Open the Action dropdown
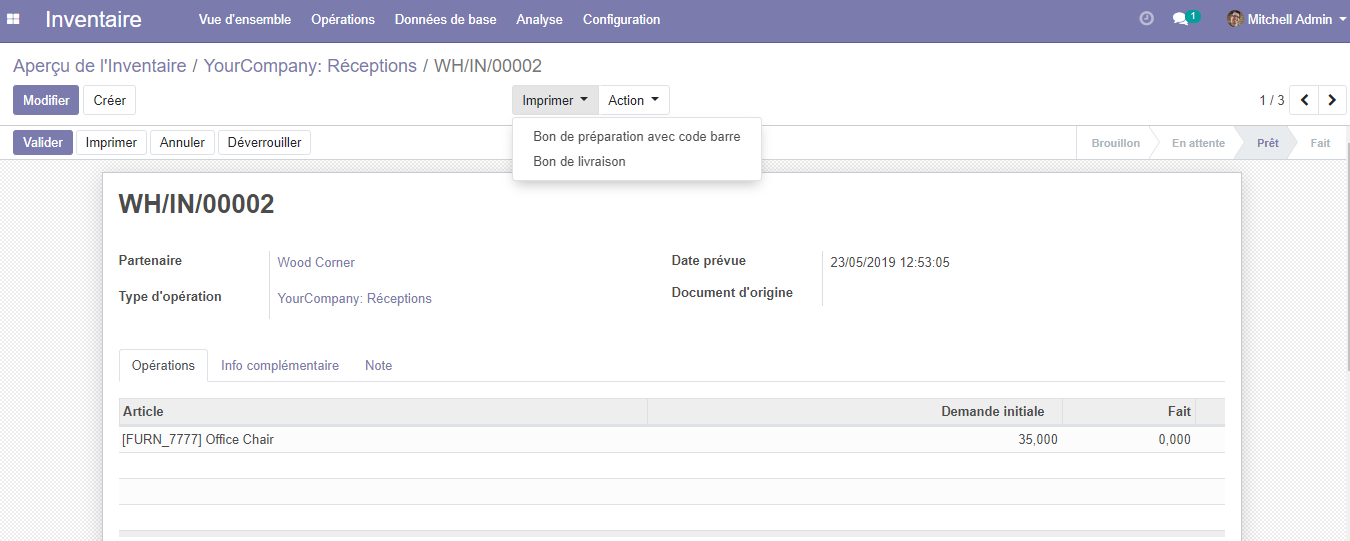 click(633, 100)
